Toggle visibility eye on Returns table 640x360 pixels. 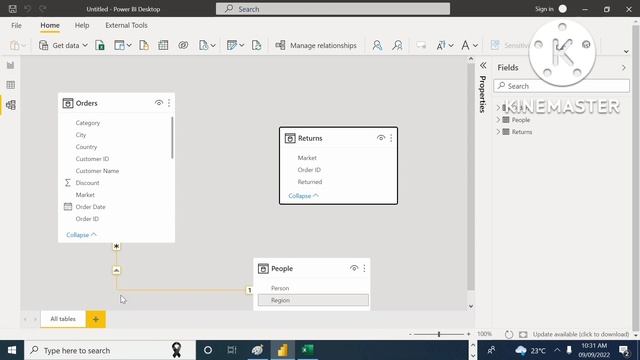click(381, 138)
